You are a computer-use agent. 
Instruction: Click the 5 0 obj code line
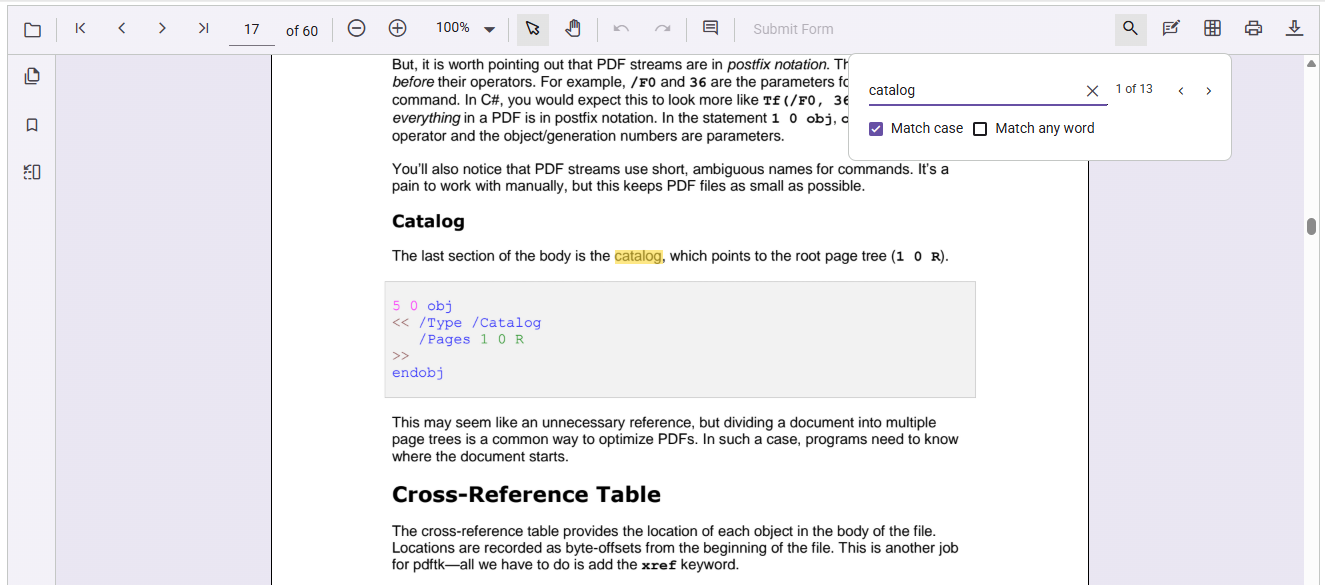click(x=422, y=306)
